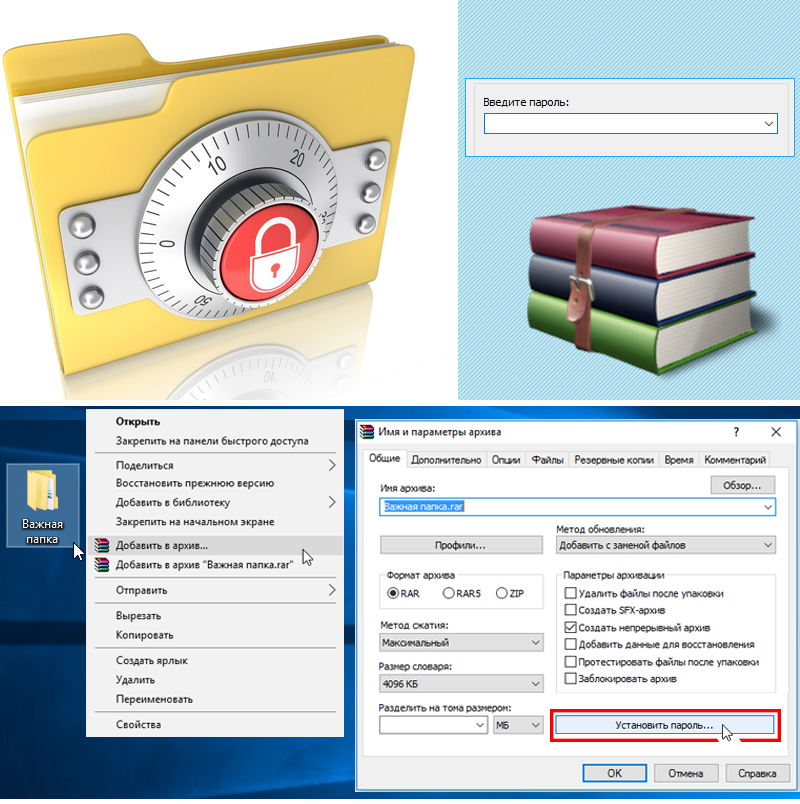Enable Создать SFX-архив checkbox
This screenshot has height=804, width=800.
pos(570,610)
